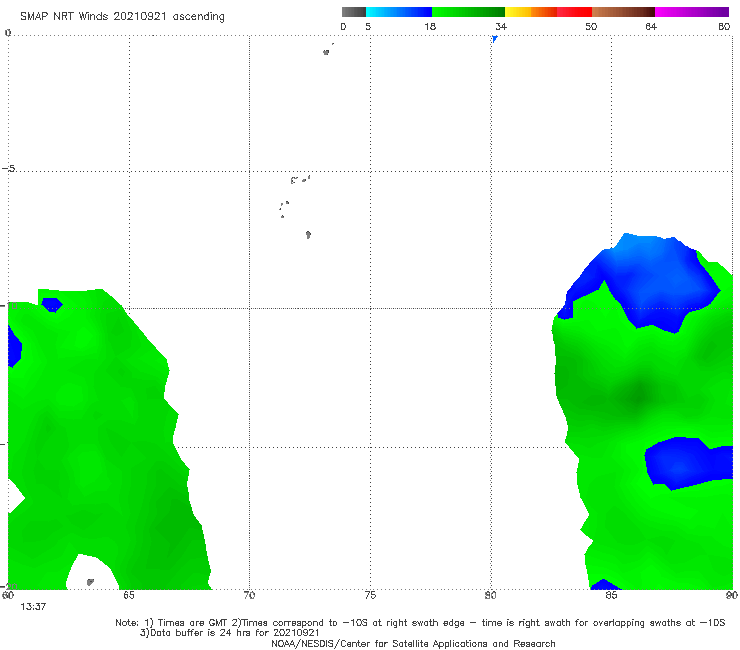
Task: Click the magenta-purple segment of the color scale
Action: pos(692,12)
